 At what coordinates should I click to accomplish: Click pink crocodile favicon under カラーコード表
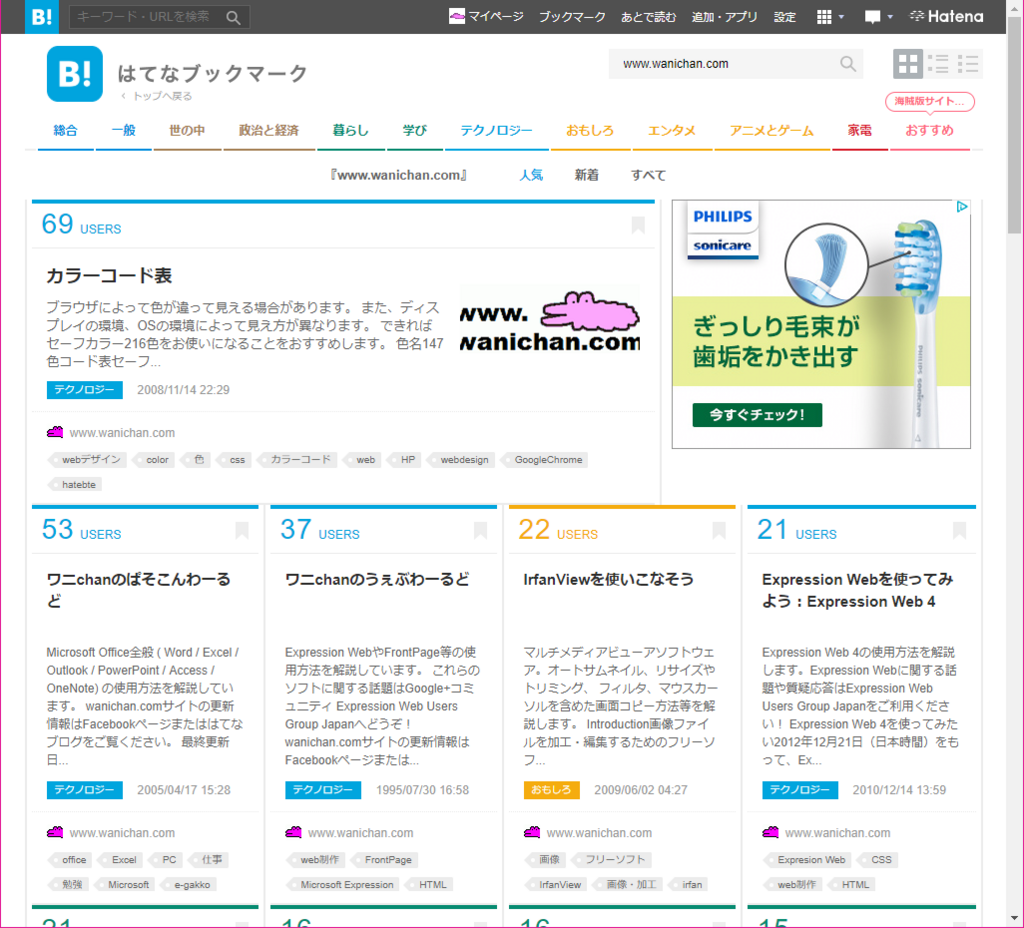pyautogui.click(x=55, y=432)
